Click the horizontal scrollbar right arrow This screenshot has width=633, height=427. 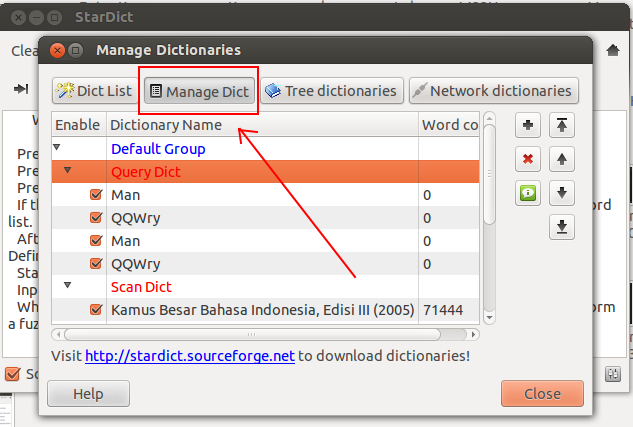[473, 335]
